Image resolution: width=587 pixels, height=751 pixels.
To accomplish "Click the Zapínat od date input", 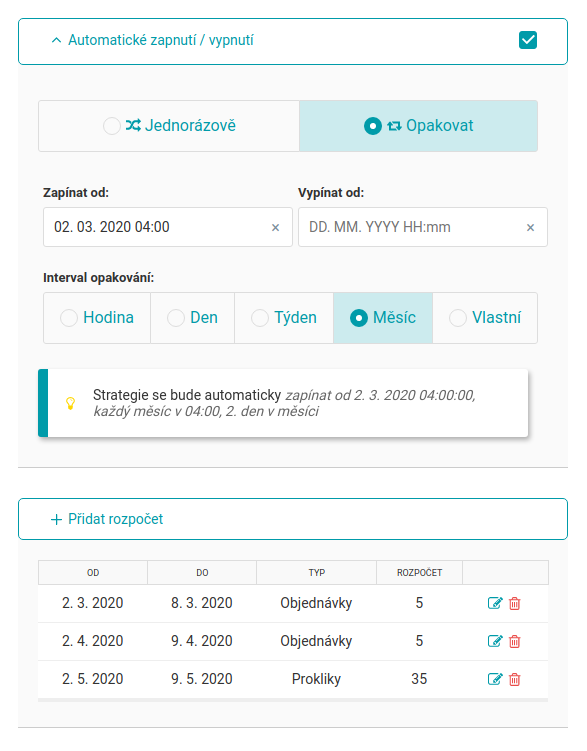I will (158, 227).
